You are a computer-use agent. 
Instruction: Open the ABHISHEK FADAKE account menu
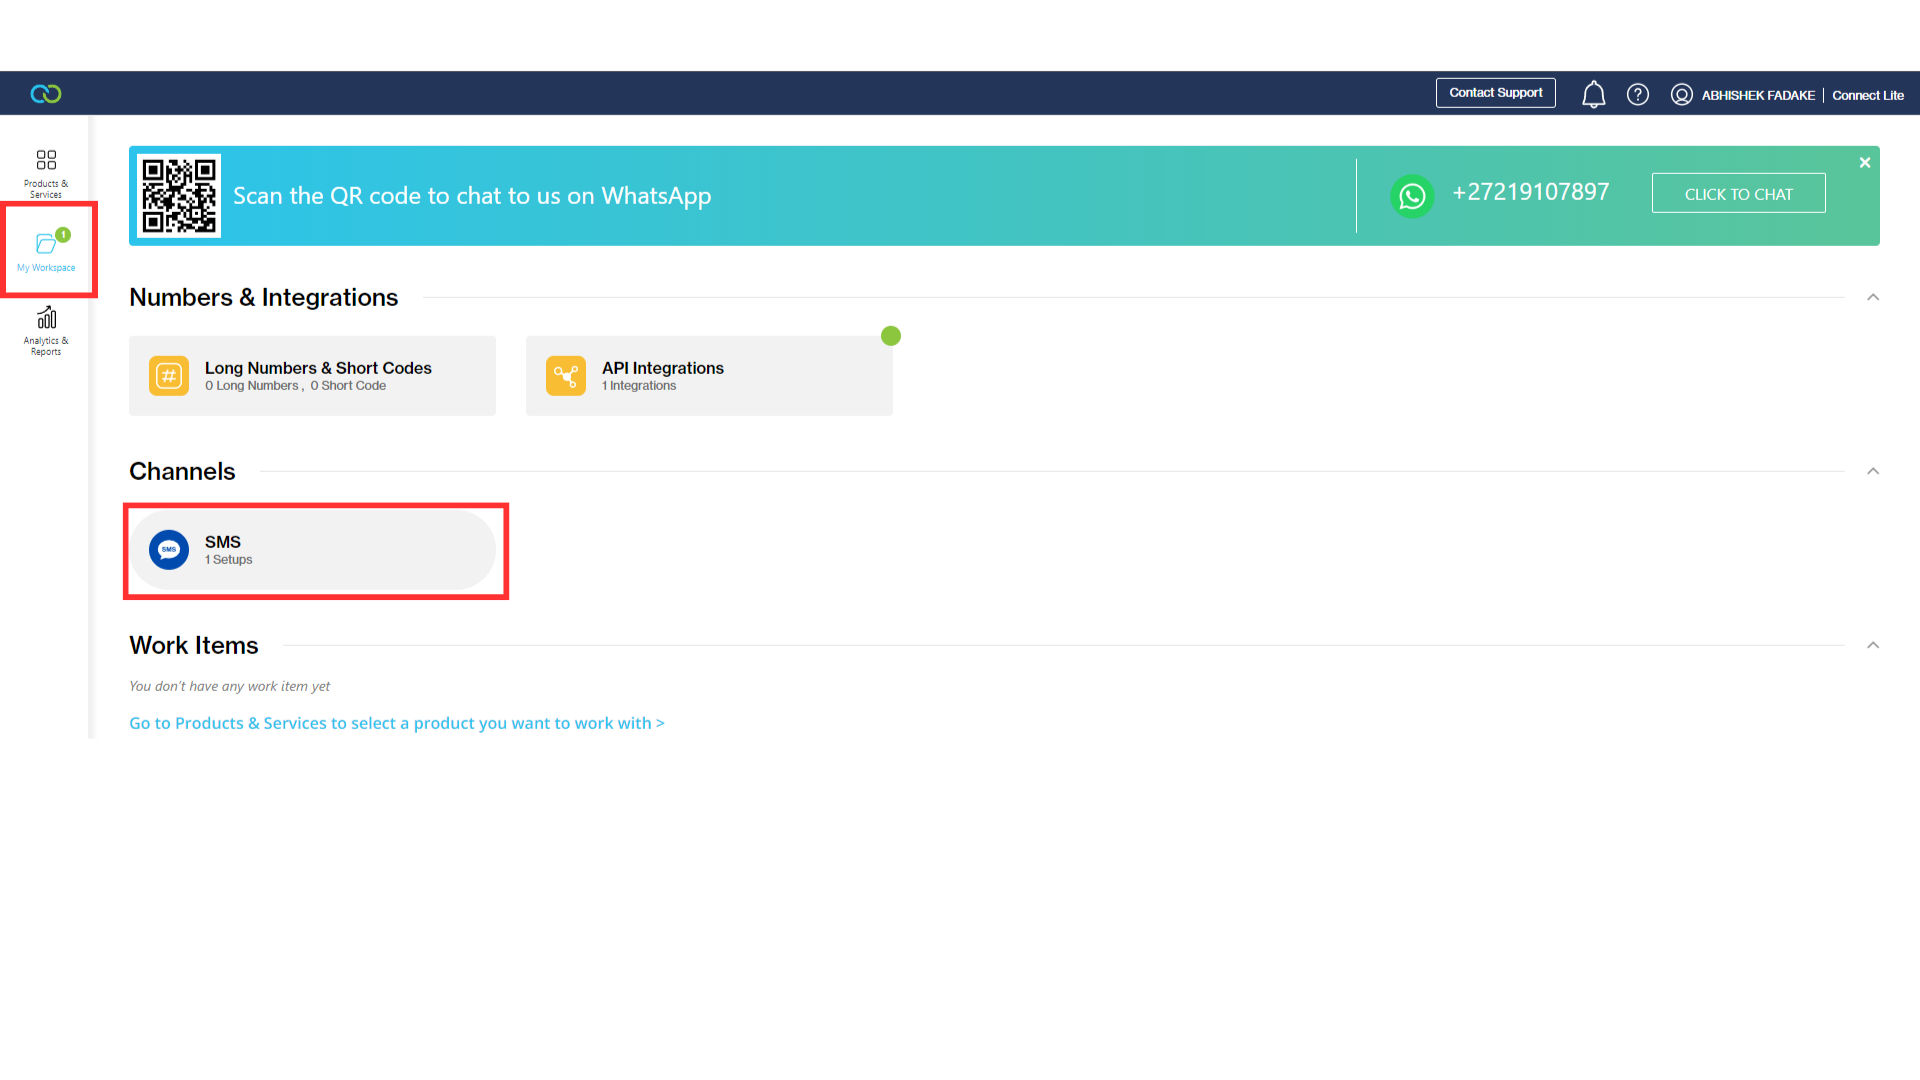tap(1759, 95)
